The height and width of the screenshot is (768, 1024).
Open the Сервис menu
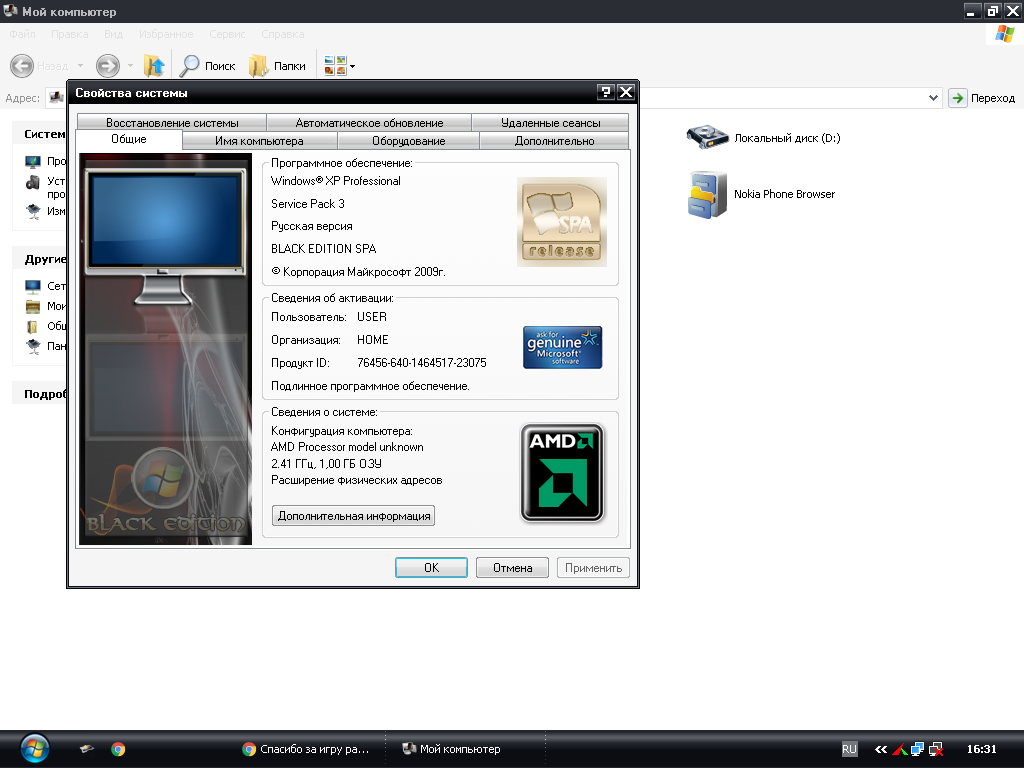click(x=227, y=34)
